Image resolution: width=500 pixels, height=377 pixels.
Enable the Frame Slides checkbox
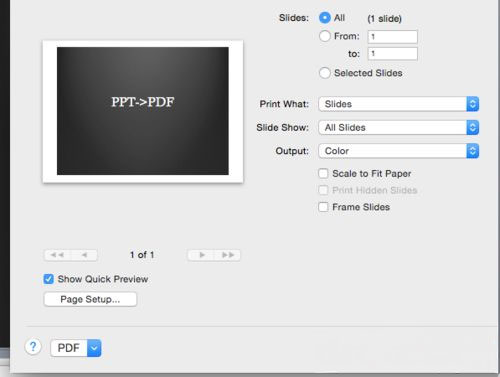pyautogui.click(x=323, y=207)
